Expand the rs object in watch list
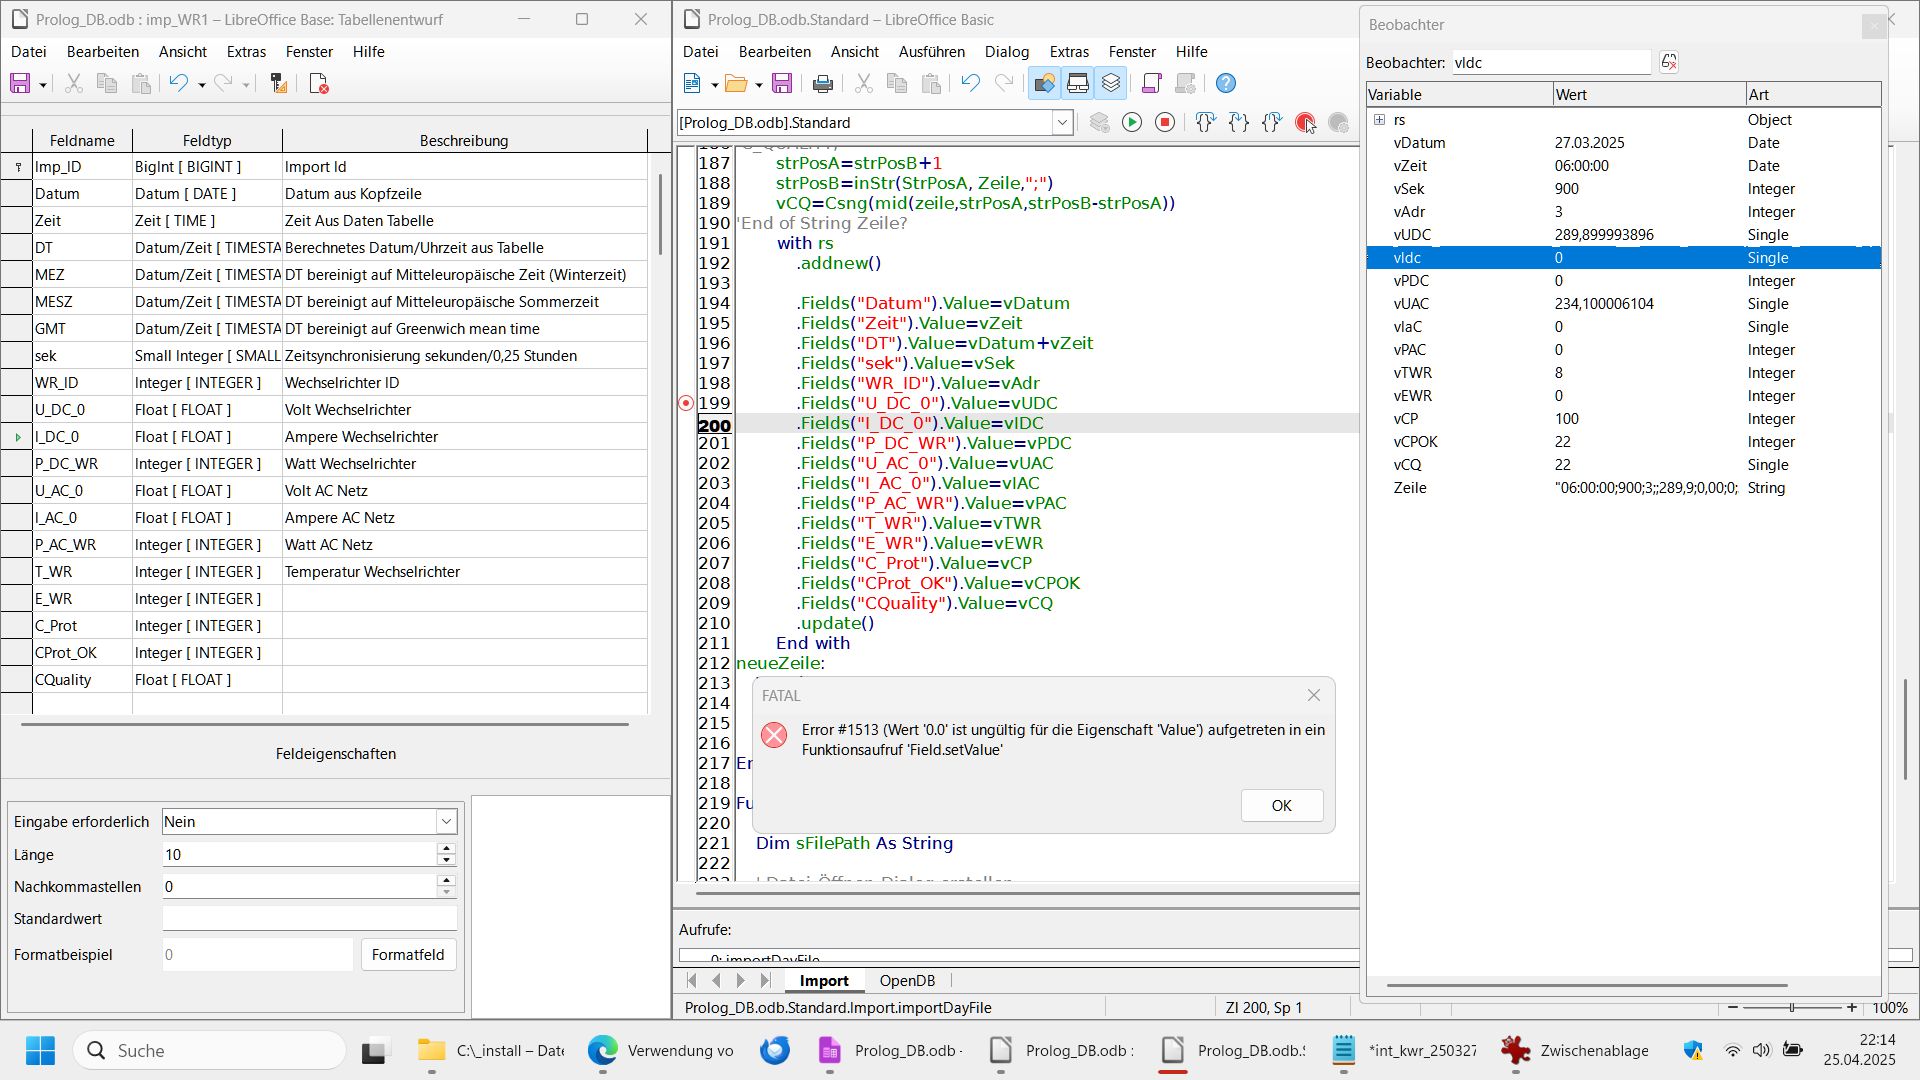 [1379, 120]
